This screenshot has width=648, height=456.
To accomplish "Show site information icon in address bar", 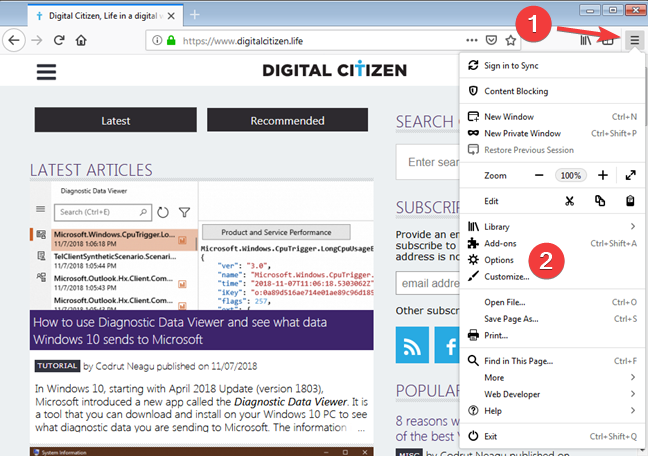I will (157, 41).
